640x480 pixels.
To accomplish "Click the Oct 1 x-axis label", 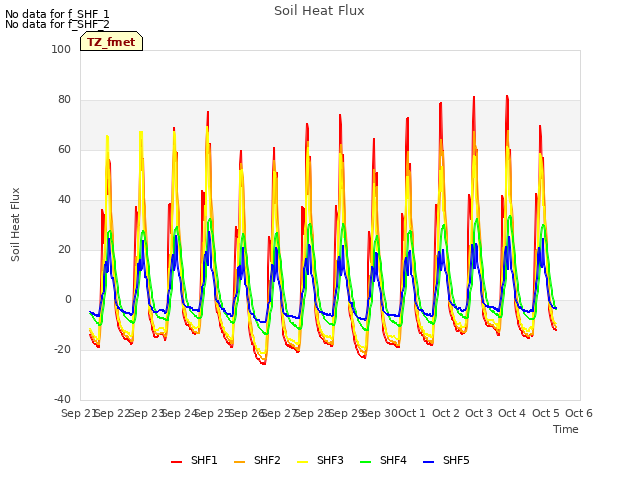I will point(412,413).
